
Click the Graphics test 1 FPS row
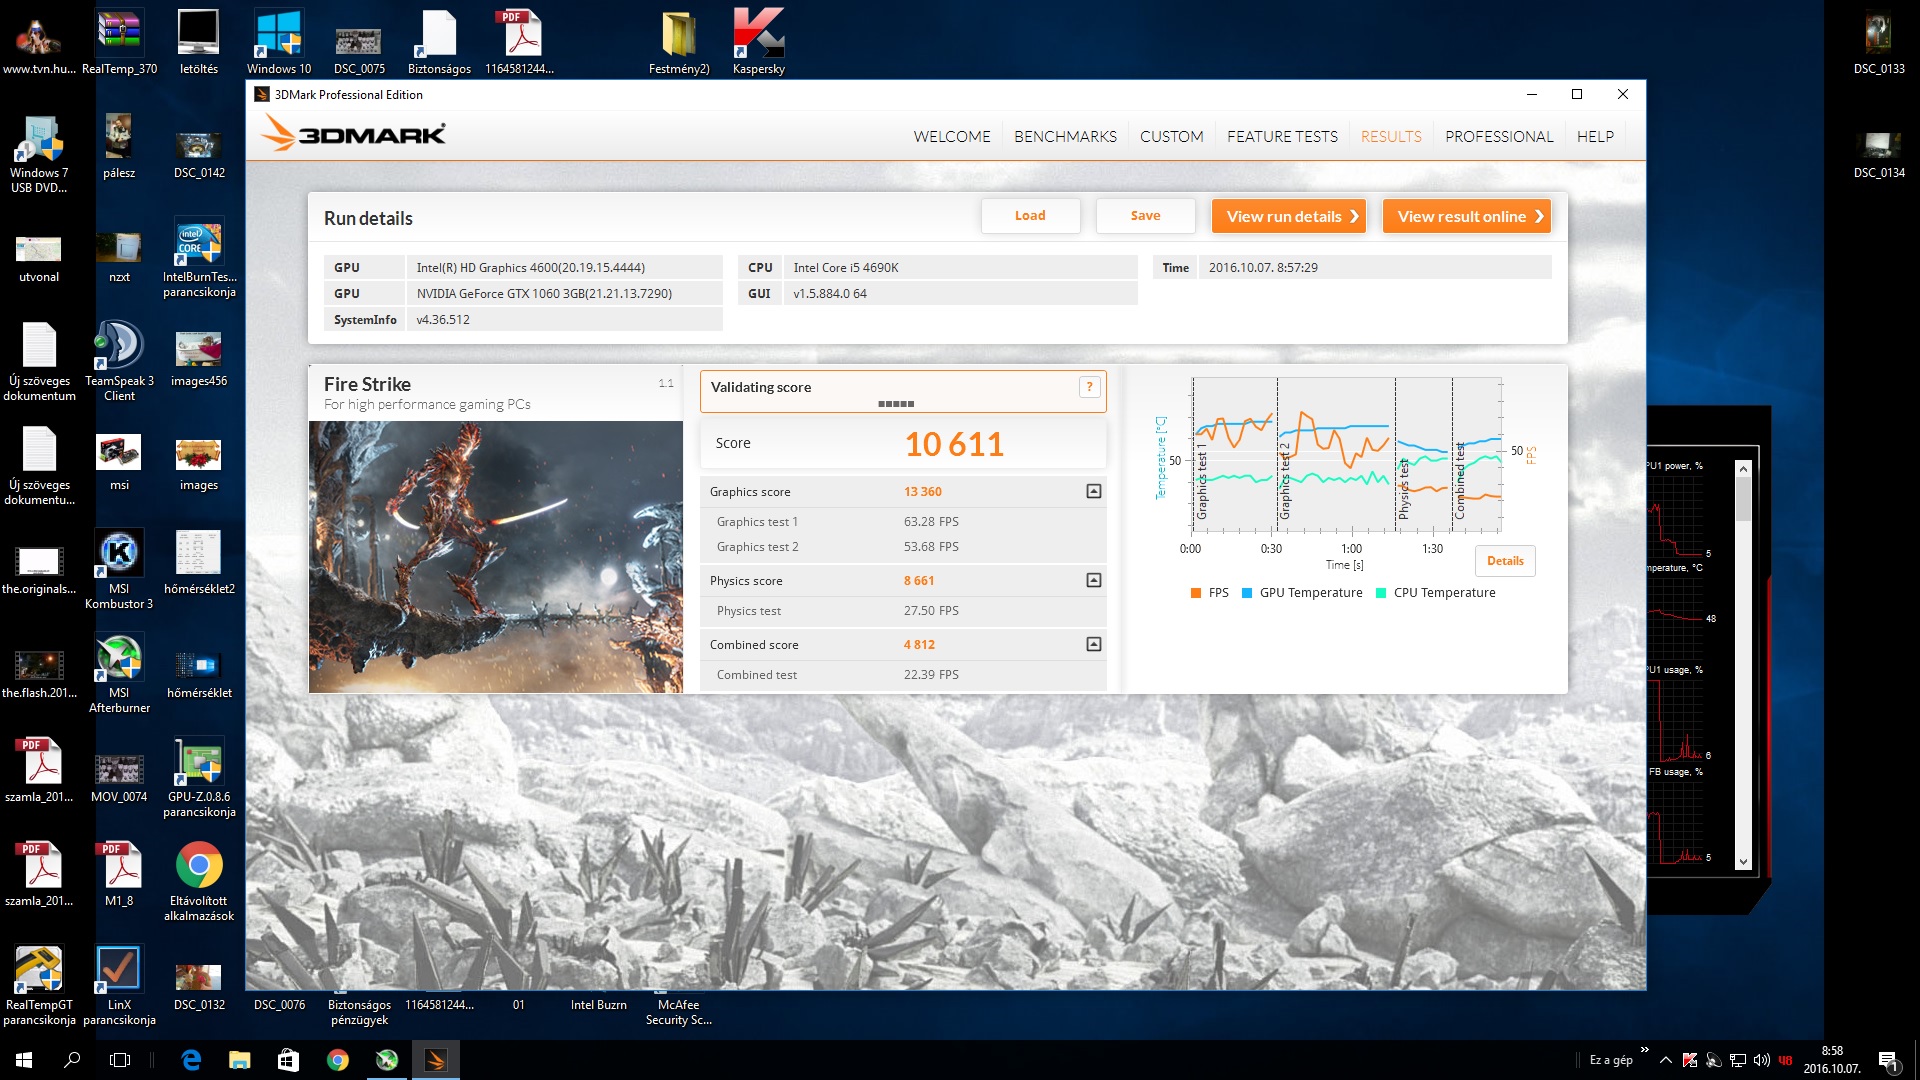(903, 522)
